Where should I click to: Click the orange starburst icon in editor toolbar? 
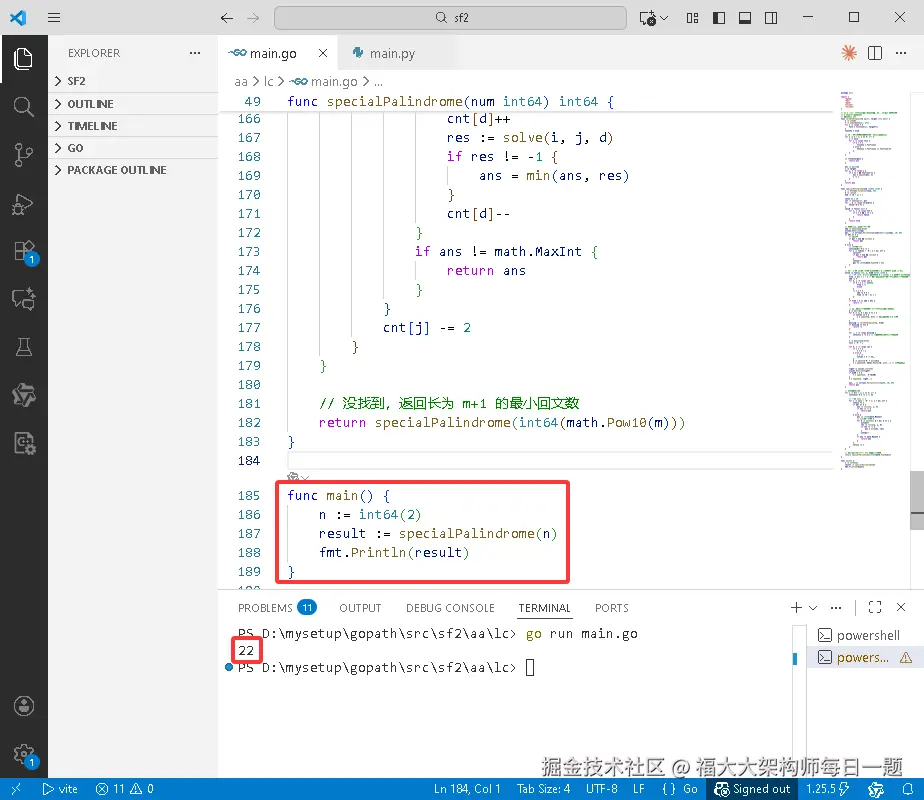pos(849,53)
